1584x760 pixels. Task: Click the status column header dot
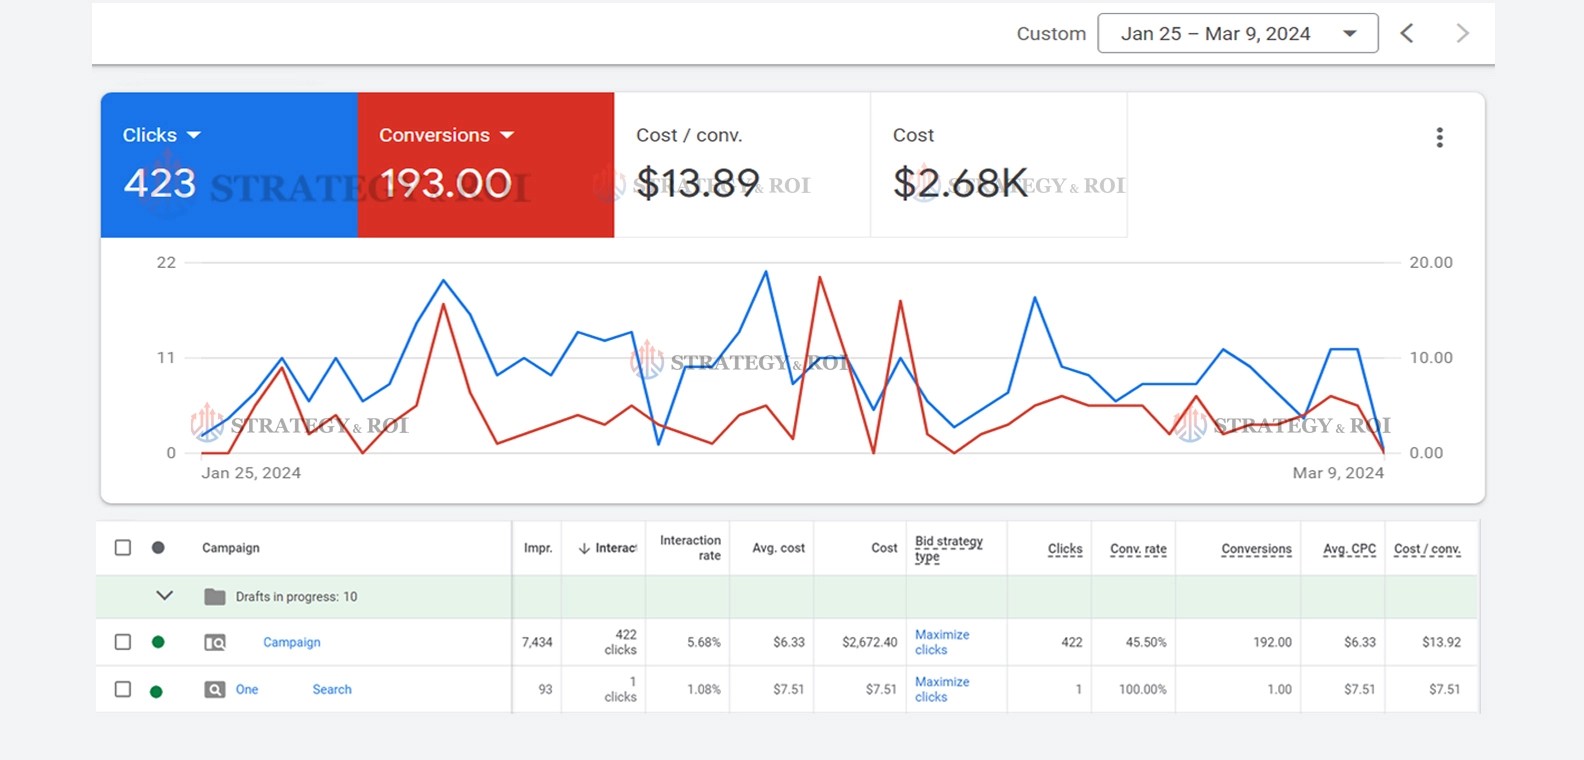coord(158,548)
